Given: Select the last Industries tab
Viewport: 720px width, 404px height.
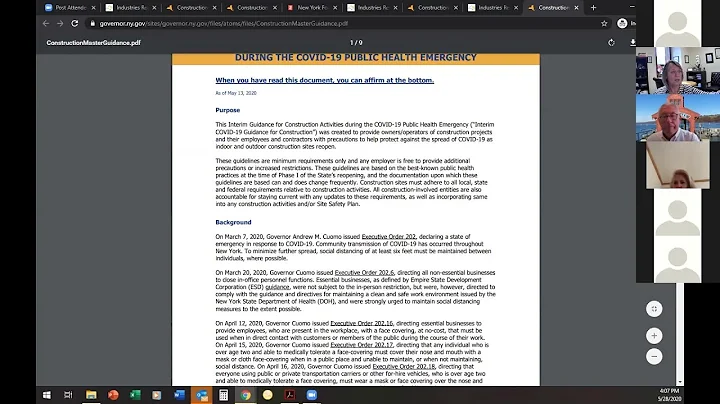Looking at the screenshot, I should (x=492, y=8).
